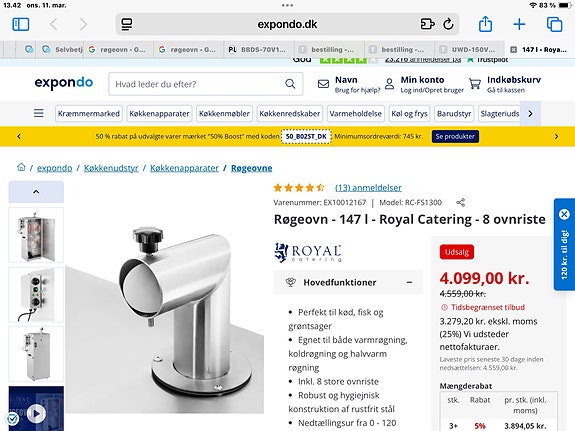Go to homepage via breadcrumb home icon
Screen dimensions: 575x431
click(x=21, y=167)
